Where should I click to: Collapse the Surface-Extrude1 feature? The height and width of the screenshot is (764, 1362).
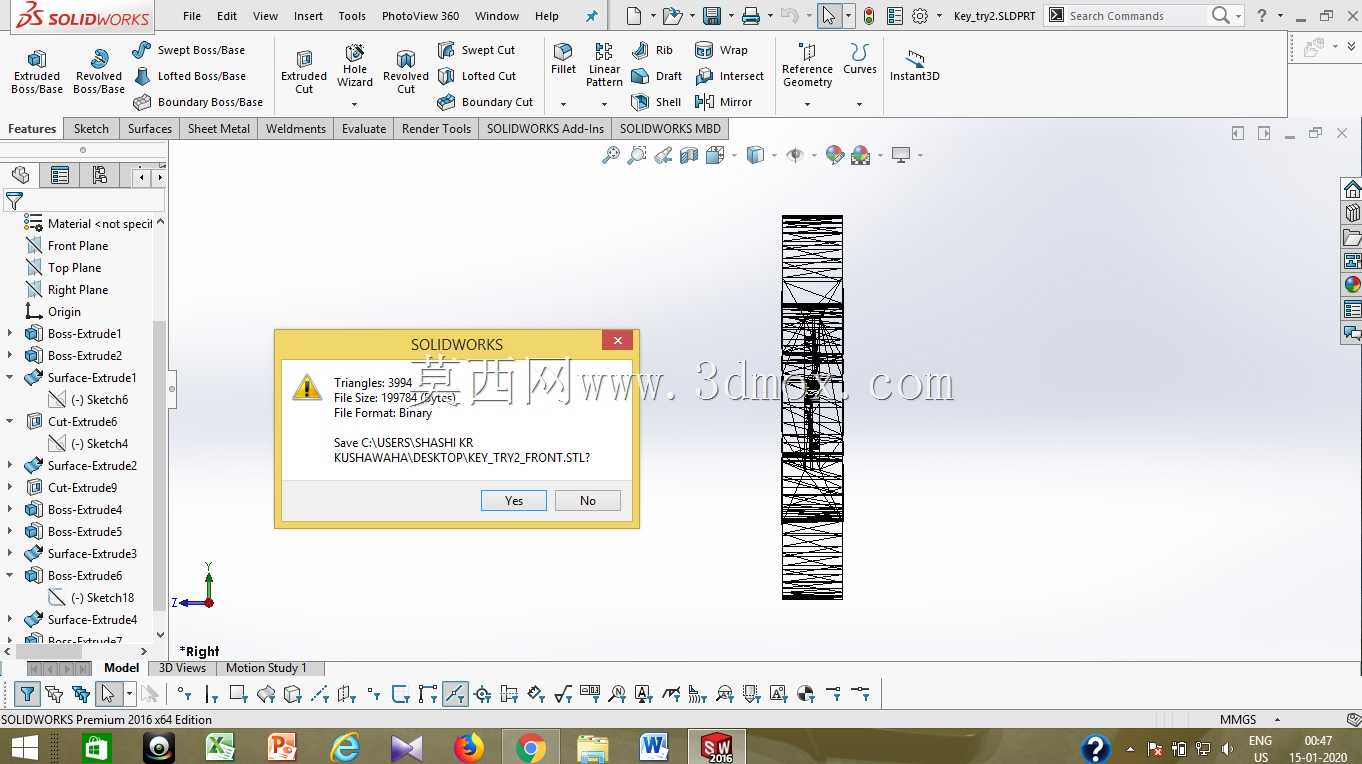point(10,378)
